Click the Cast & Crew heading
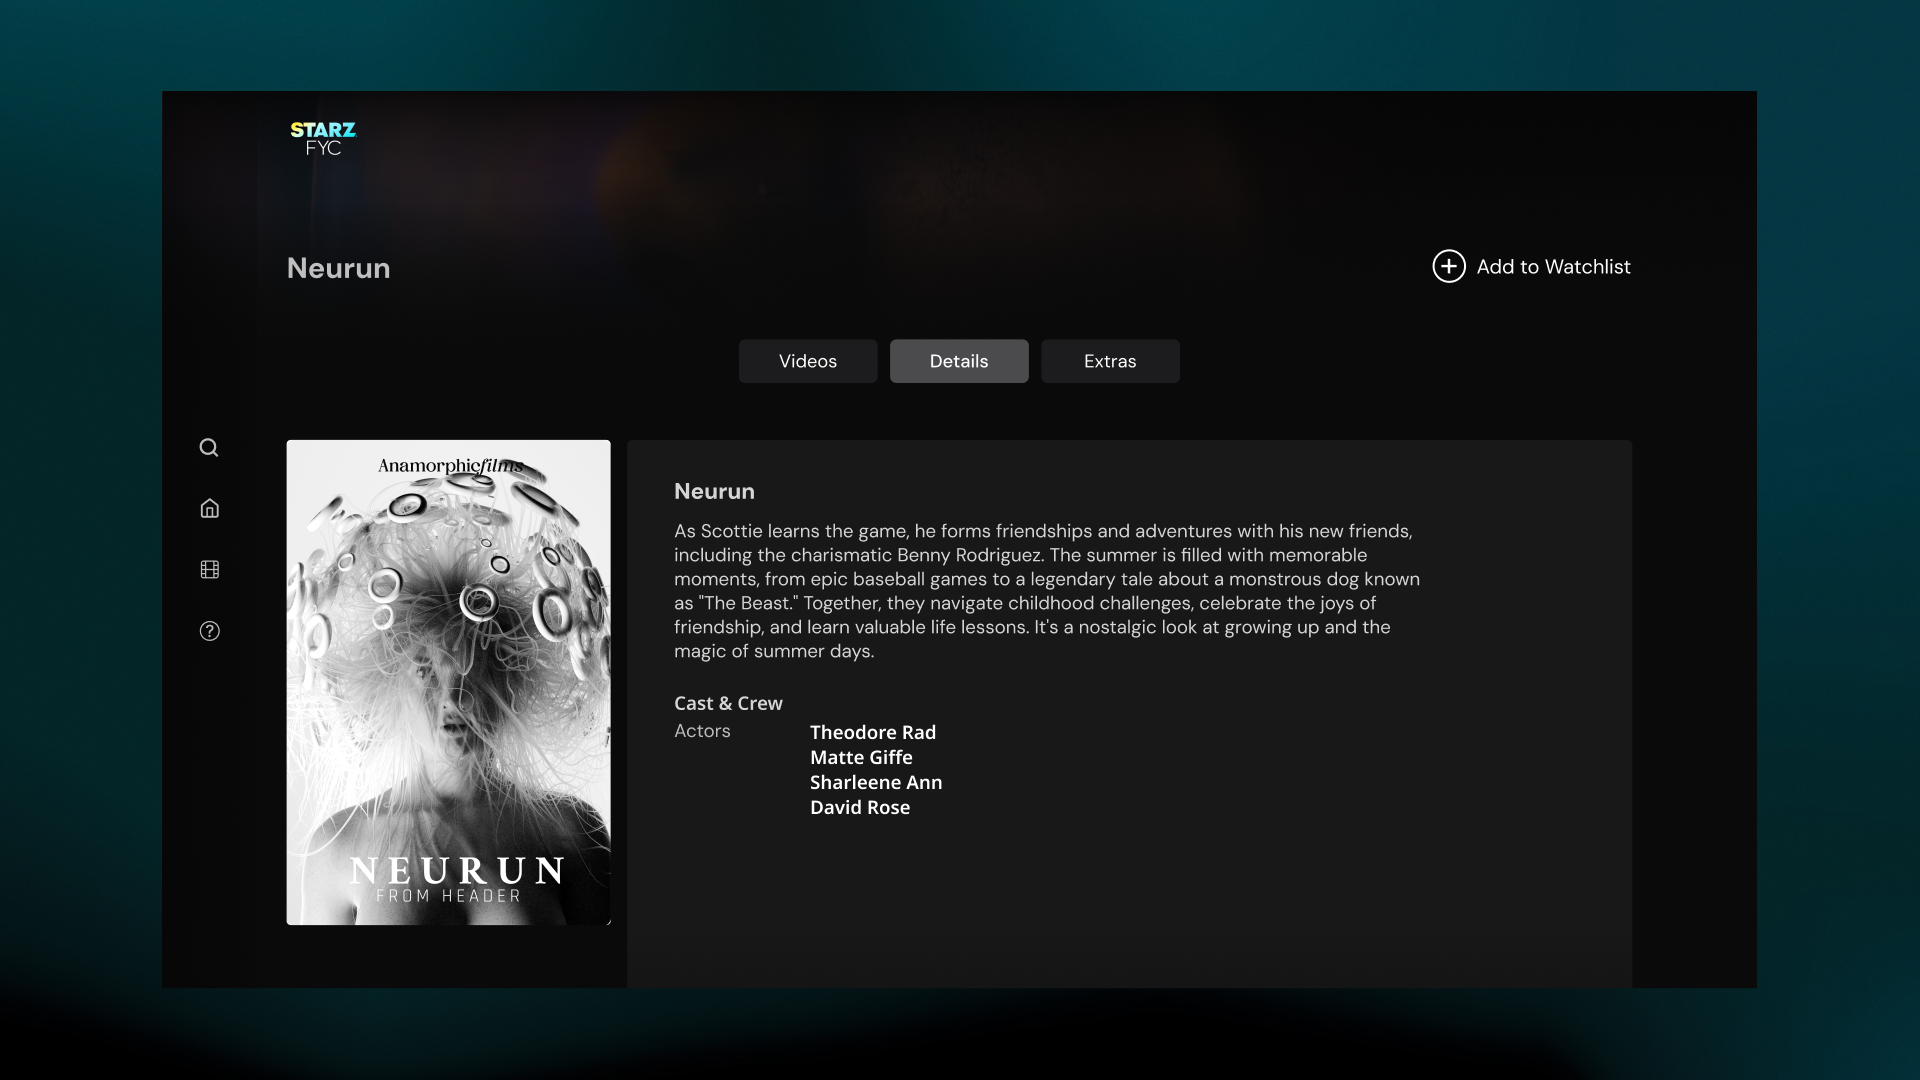 pos(728,703)
